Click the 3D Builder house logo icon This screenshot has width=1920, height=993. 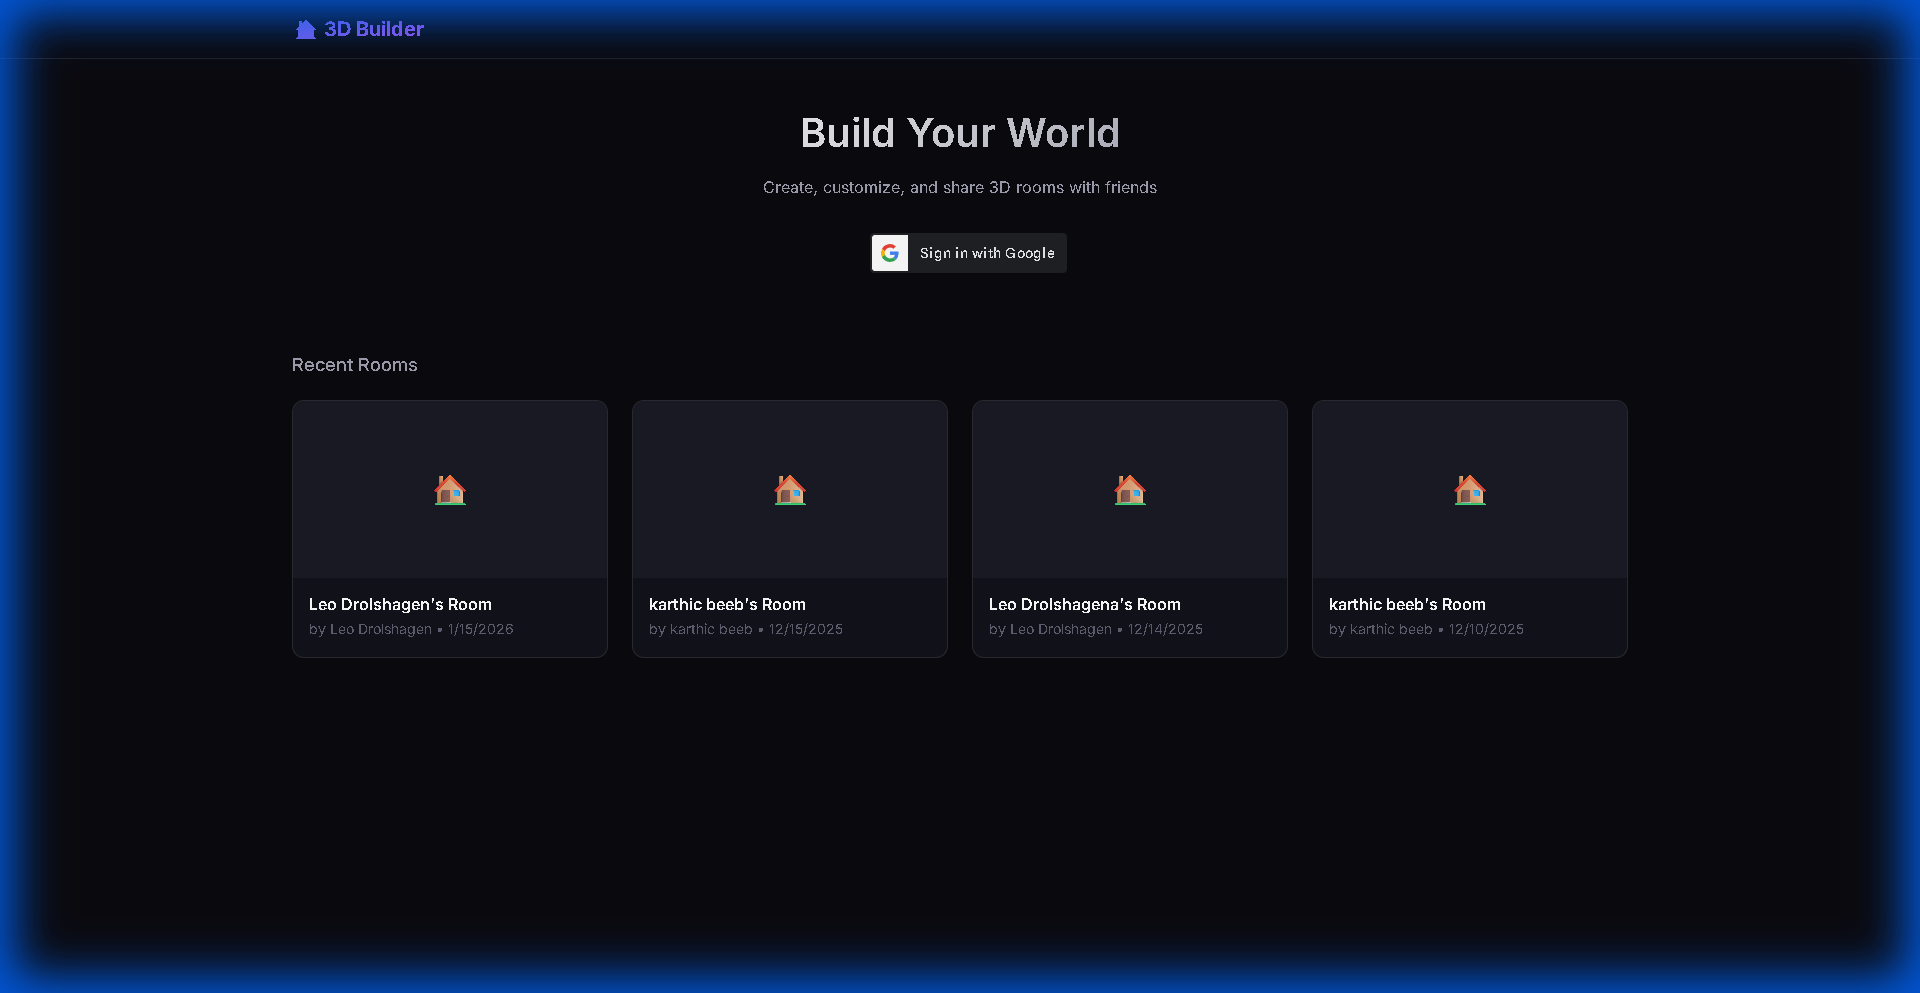(304, 29)
